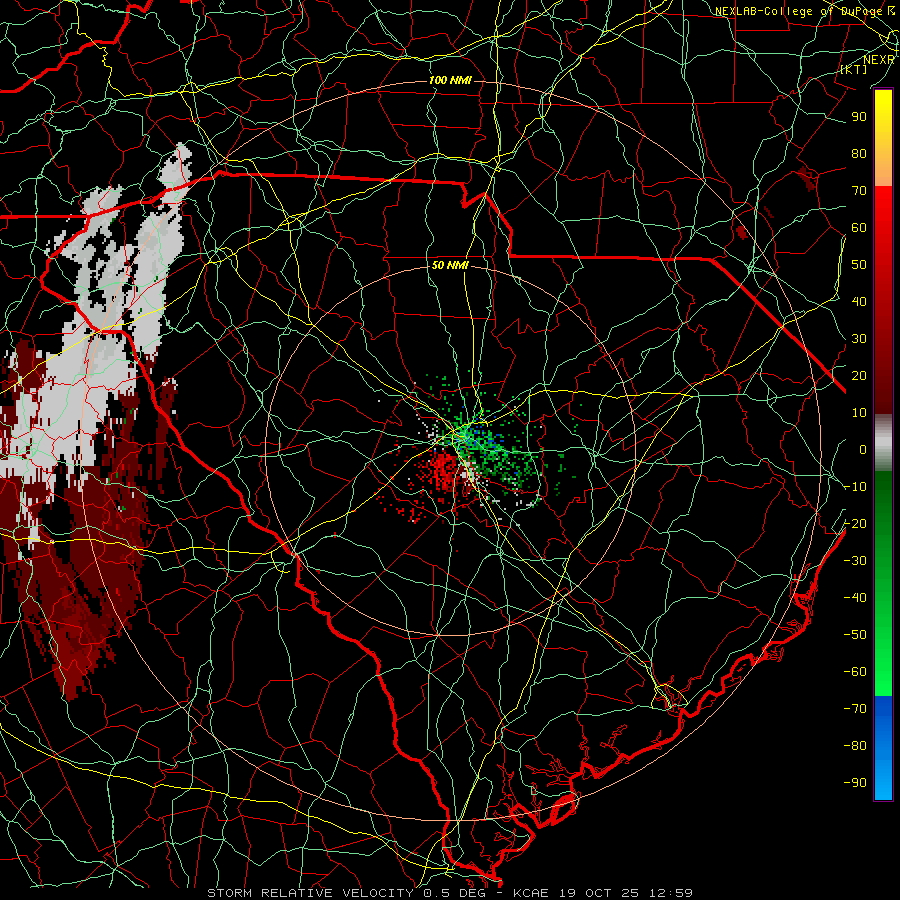Click the 12:59 timestamp
This screenshot has width=900, height=900.
tap(671, 893)
